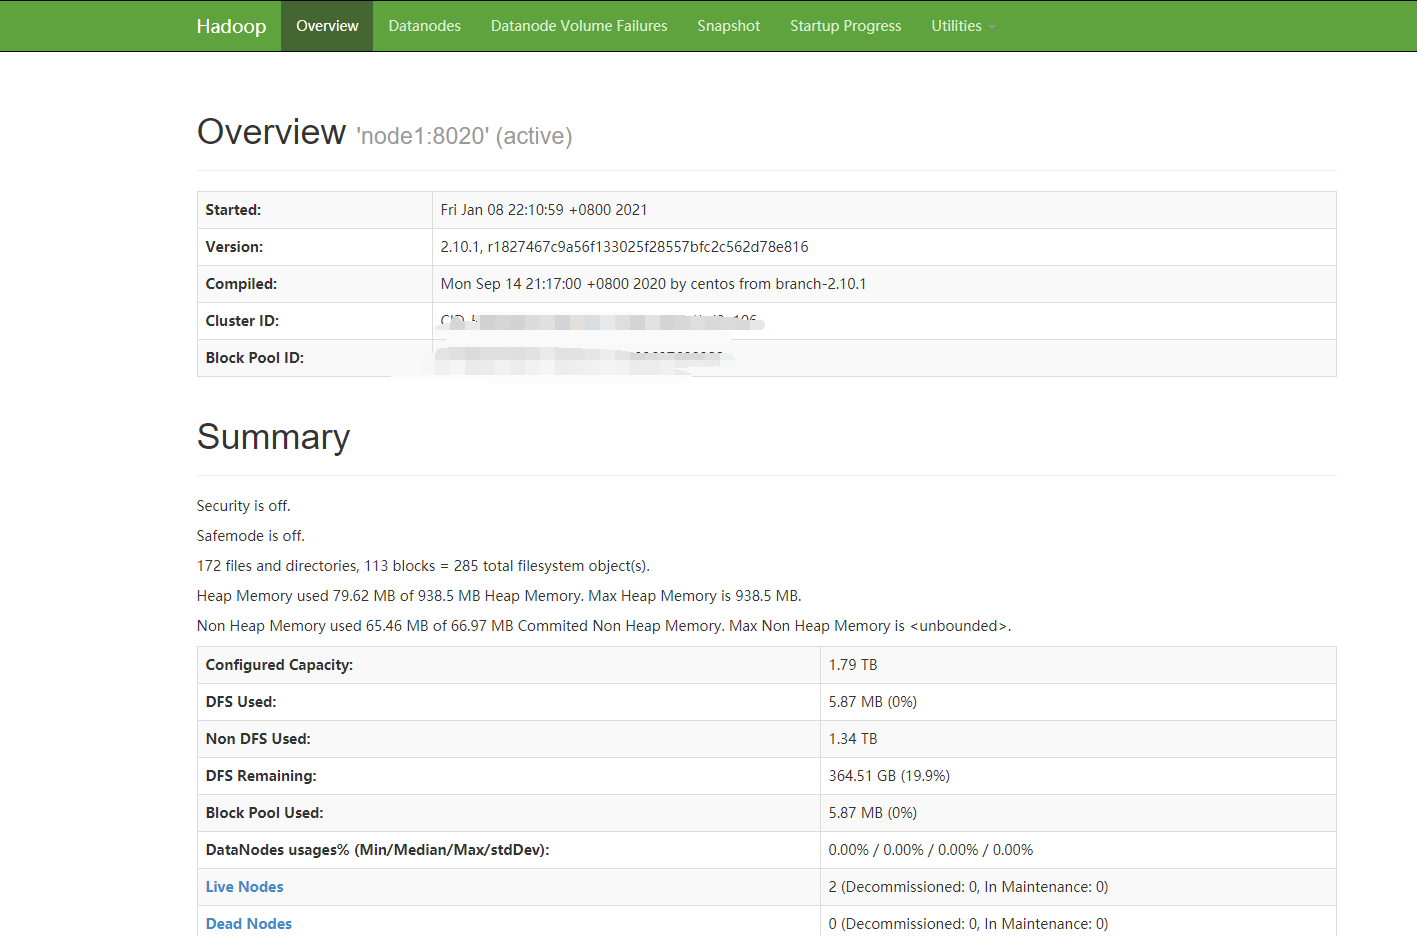The width and height of the screenshot is (1417, 936).
Task: Select the Summary section heading
Action: click(273, 437)
